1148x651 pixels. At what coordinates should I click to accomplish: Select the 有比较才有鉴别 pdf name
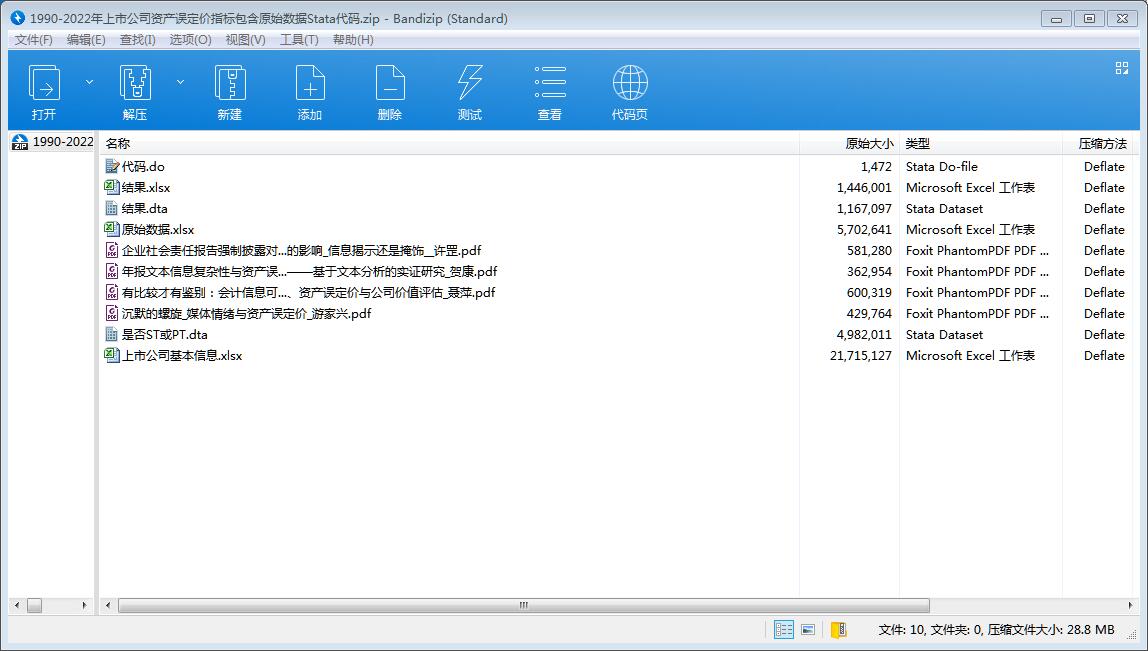[x=309, y=293]
